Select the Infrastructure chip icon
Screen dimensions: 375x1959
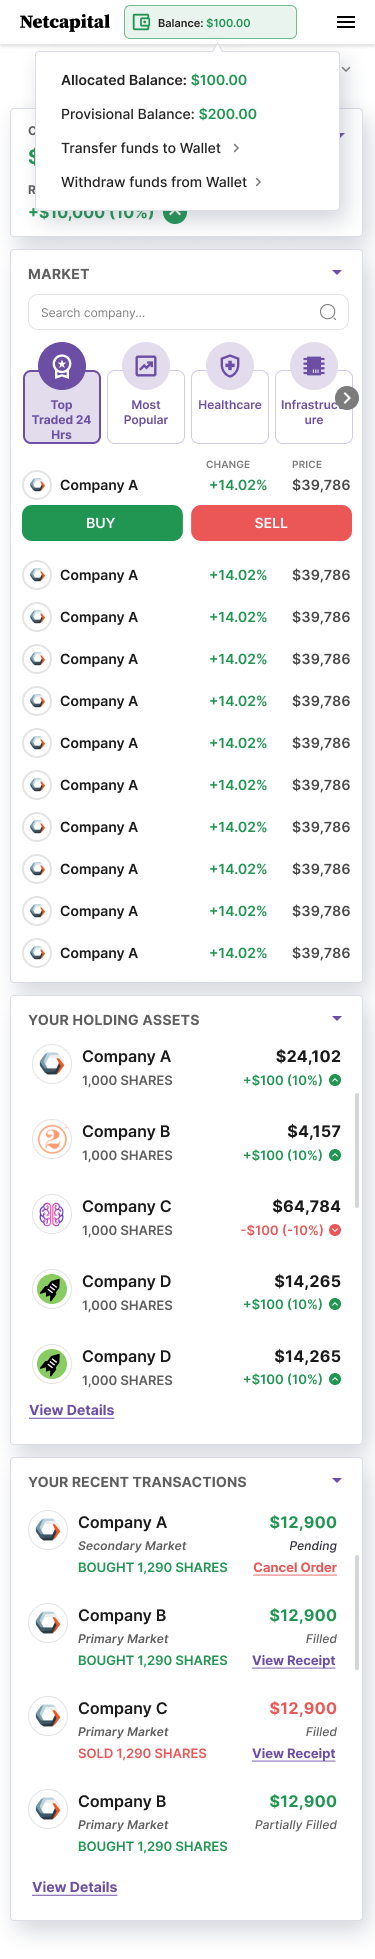(314, 366)
